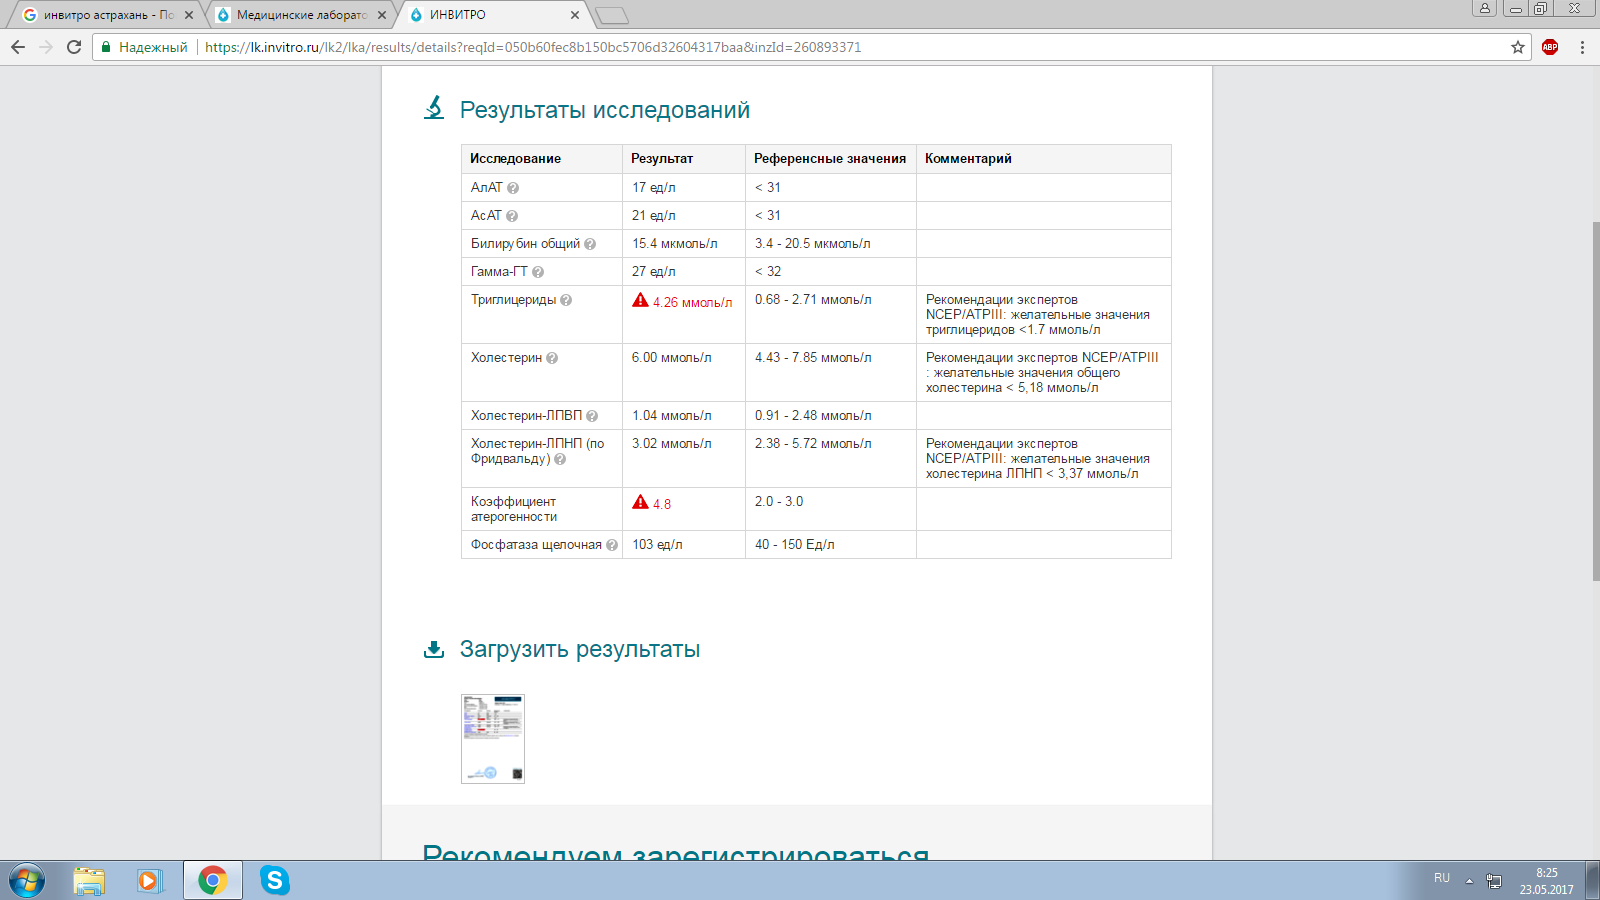The image size is (1600, 900).
Task: Open the help icon next to Триглицериды
Action: click(x=566, y=300)
